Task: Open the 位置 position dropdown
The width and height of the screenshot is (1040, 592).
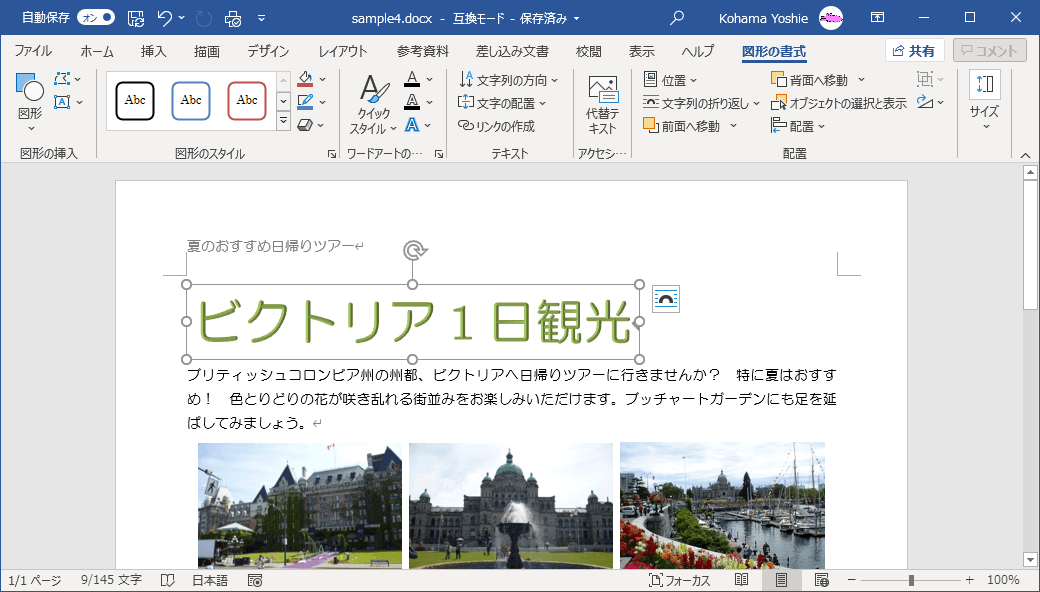Action: click(671, 80)
